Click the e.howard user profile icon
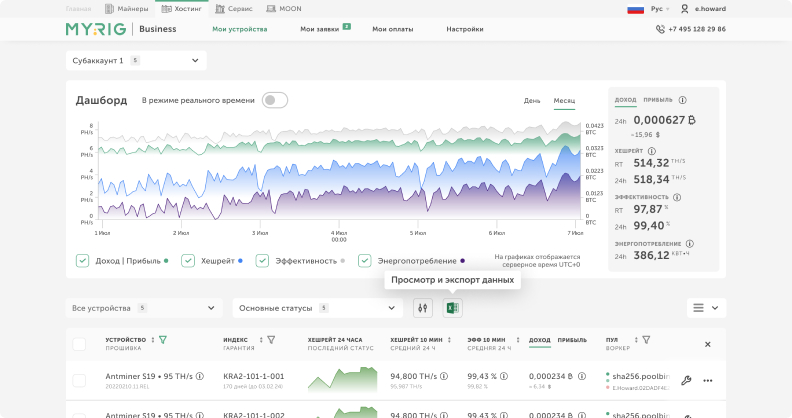Viewport: 792px width, 418px height. pyautogui.click(x=685, y=8)
